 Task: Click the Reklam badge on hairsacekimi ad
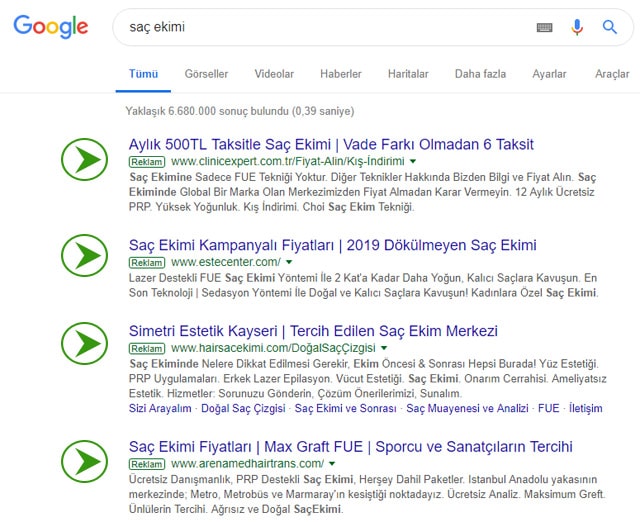point(147,349)
